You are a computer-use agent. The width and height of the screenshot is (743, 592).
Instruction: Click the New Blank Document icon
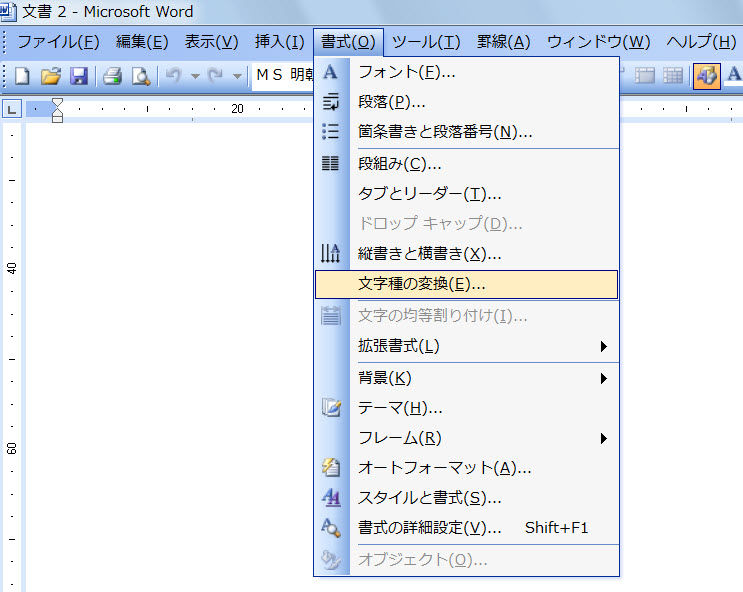(21, 76)
